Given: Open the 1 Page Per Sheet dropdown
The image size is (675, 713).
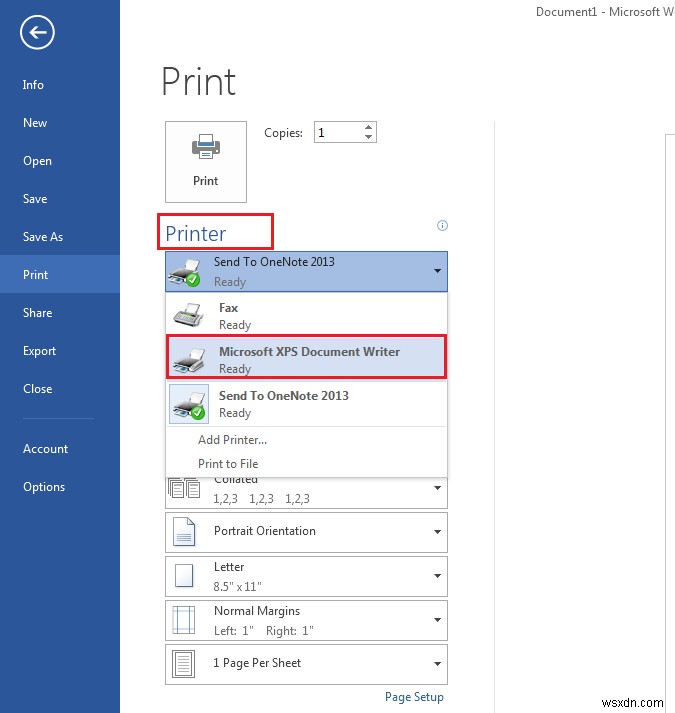Looking at the screenshot, I should [x=306, y=664].
